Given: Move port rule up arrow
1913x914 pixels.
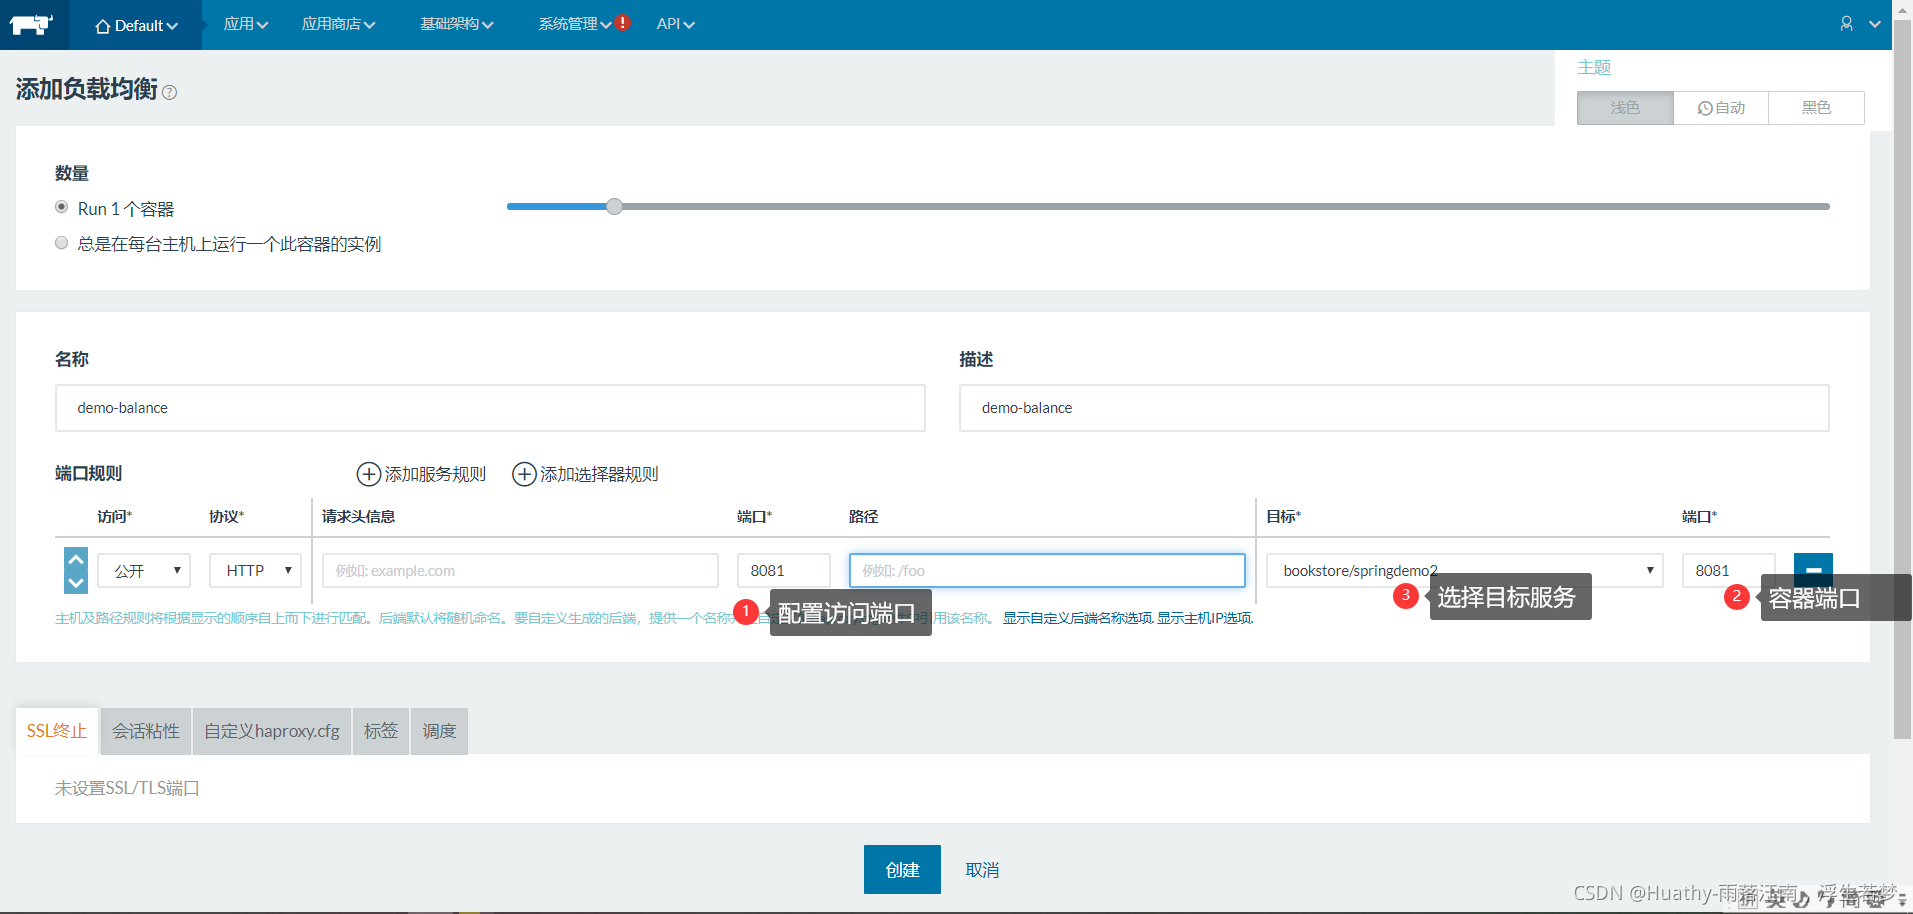Looking at the screenshot, I should click(x=76, y=559).
